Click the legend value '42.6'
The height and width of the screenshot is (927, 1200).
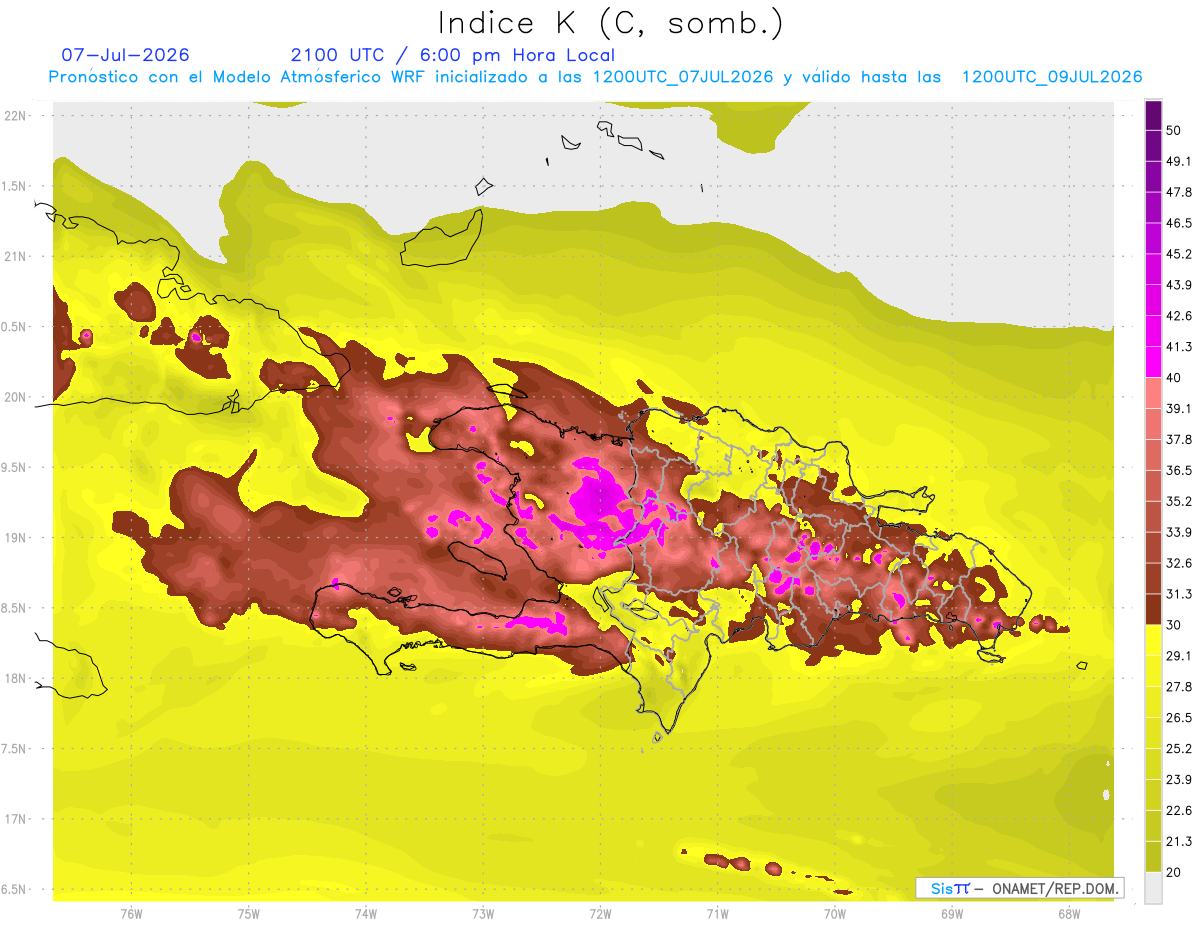click(x=1179, y=316)
